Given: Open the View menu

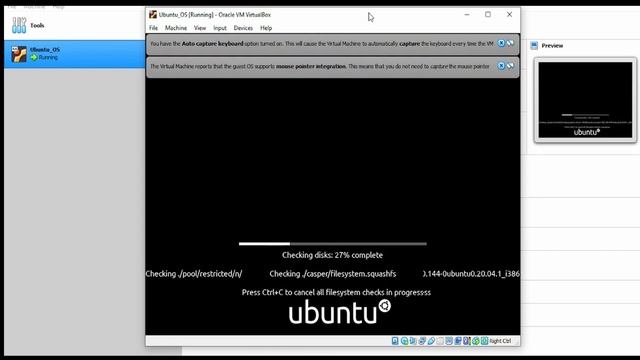Looking at the screenshot, I should [x=200, y=28].
